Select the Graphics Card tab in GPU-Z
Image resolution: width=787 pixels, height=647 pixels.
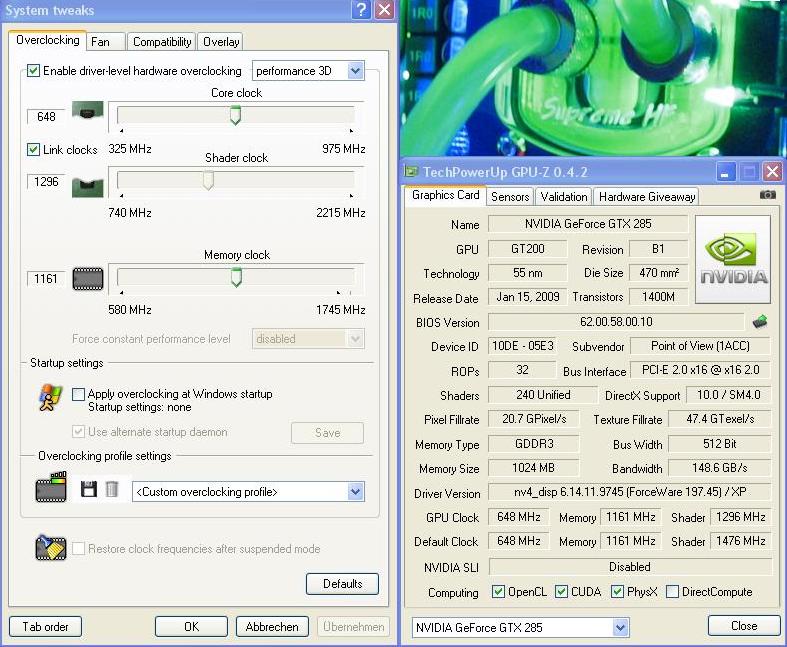(x=446, y=195)
